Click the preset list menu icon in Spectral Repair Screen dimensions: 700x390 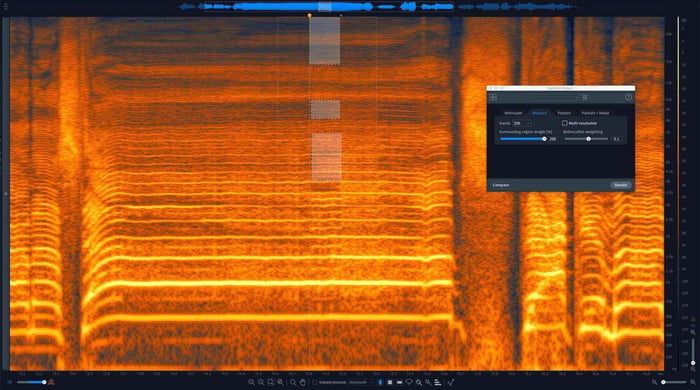[x=585, y=97]
